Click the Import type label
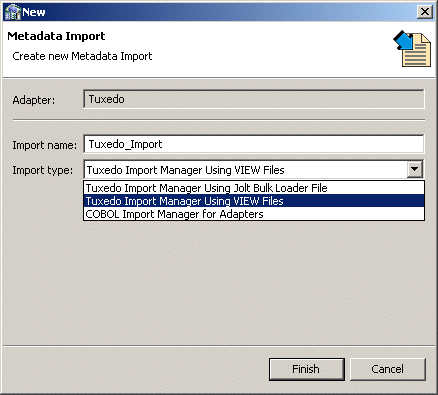This screenshot has width=438, height=395. point(42,170)
